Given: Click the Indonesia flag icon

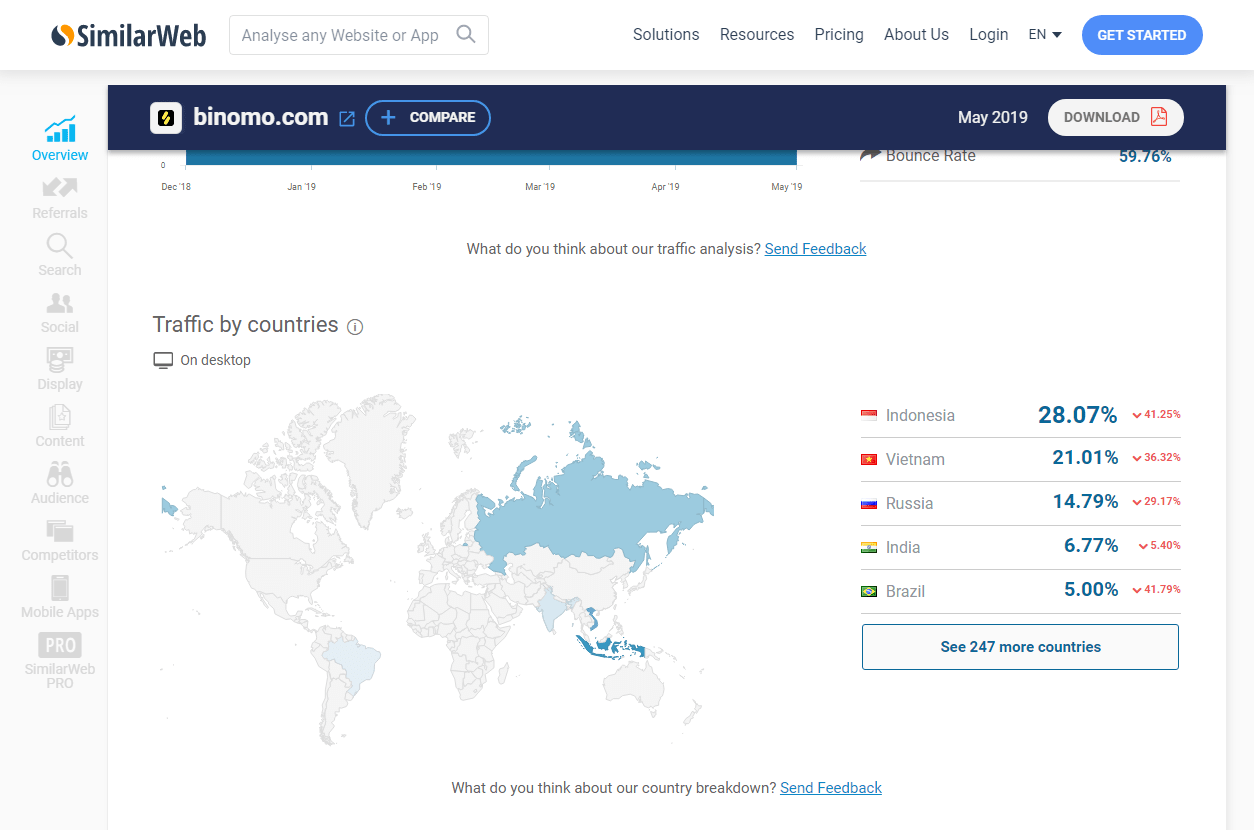Looking at the screenshot, I should [x=869, y=415].
